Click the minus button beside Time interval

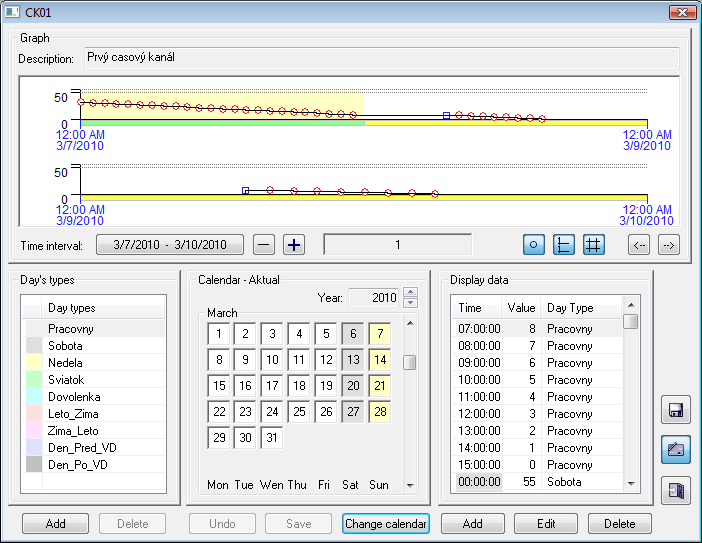263,245
